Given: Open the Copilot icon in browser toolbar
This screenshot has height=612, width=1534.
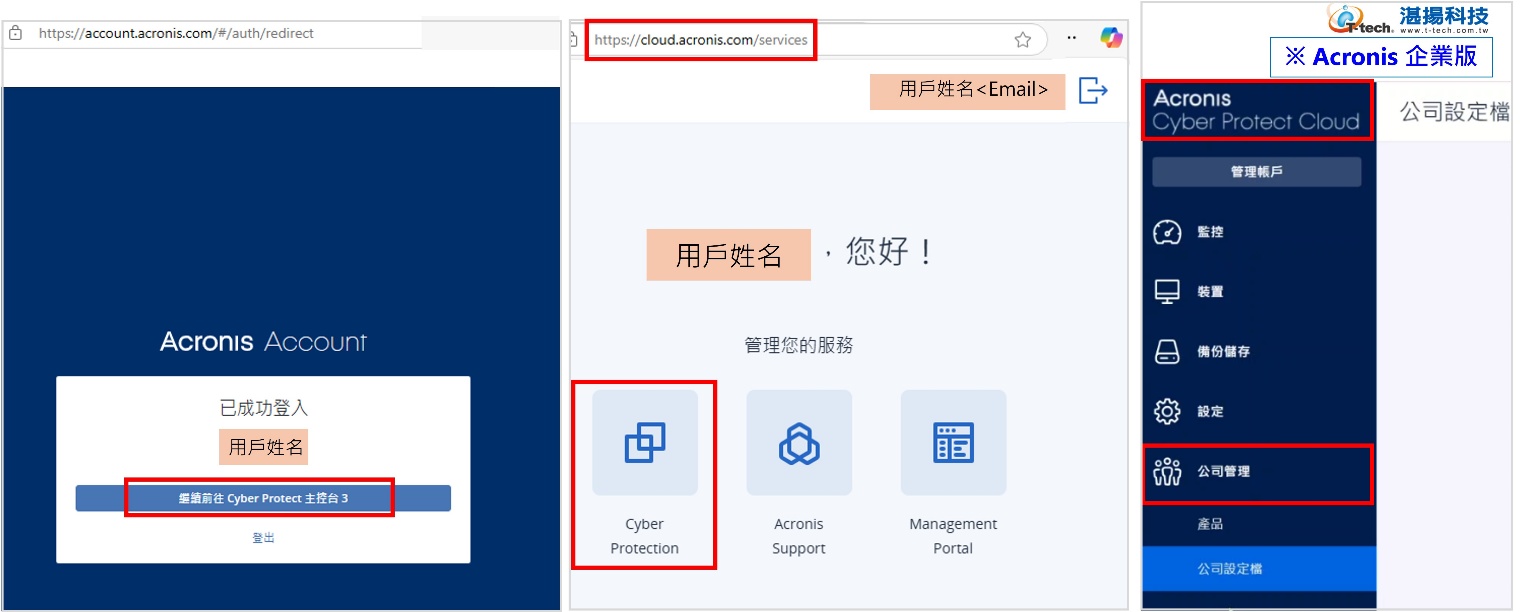Looking at the screenshot, I should pos(1111,38).
